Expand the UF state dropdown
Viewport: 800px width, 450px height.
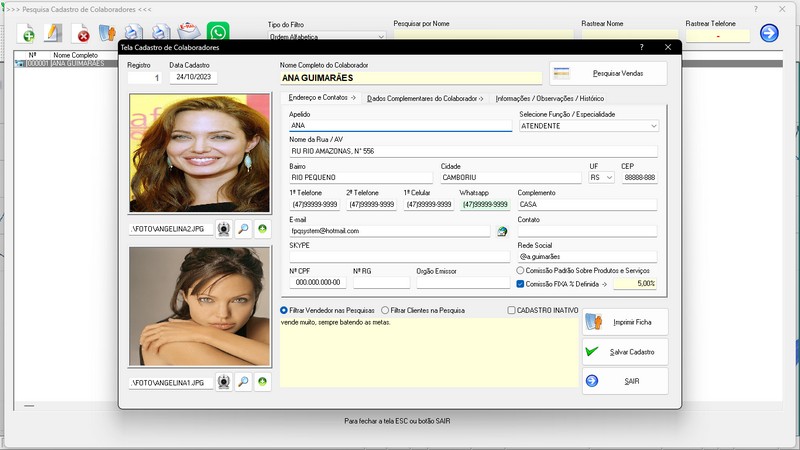click(610, 177)
